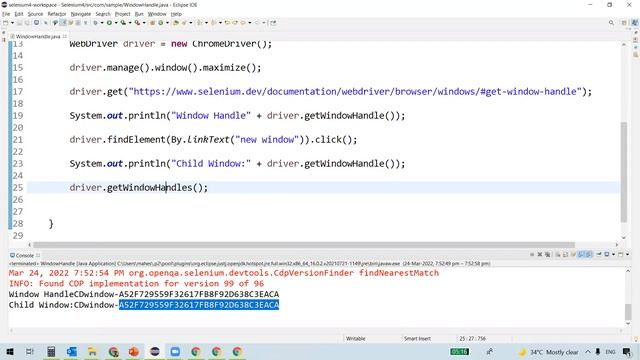Toggle Scroll Lock in Console toolbar

[566, 254]
